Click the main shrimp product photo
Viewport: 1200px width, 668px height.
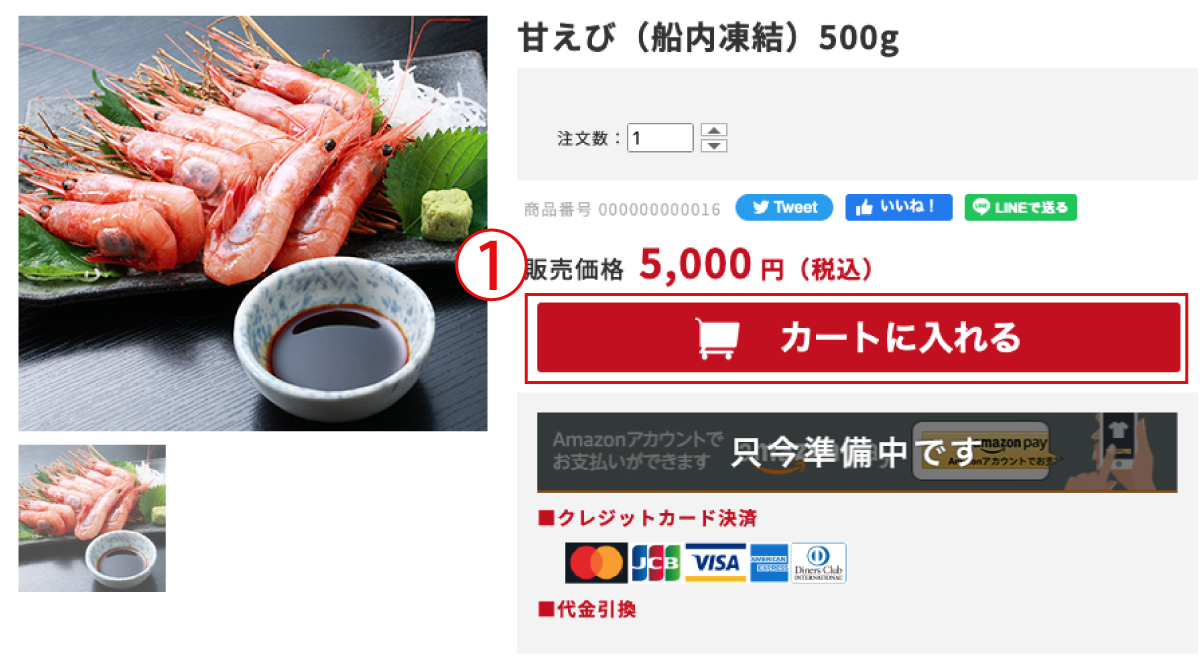pos(253,223)
